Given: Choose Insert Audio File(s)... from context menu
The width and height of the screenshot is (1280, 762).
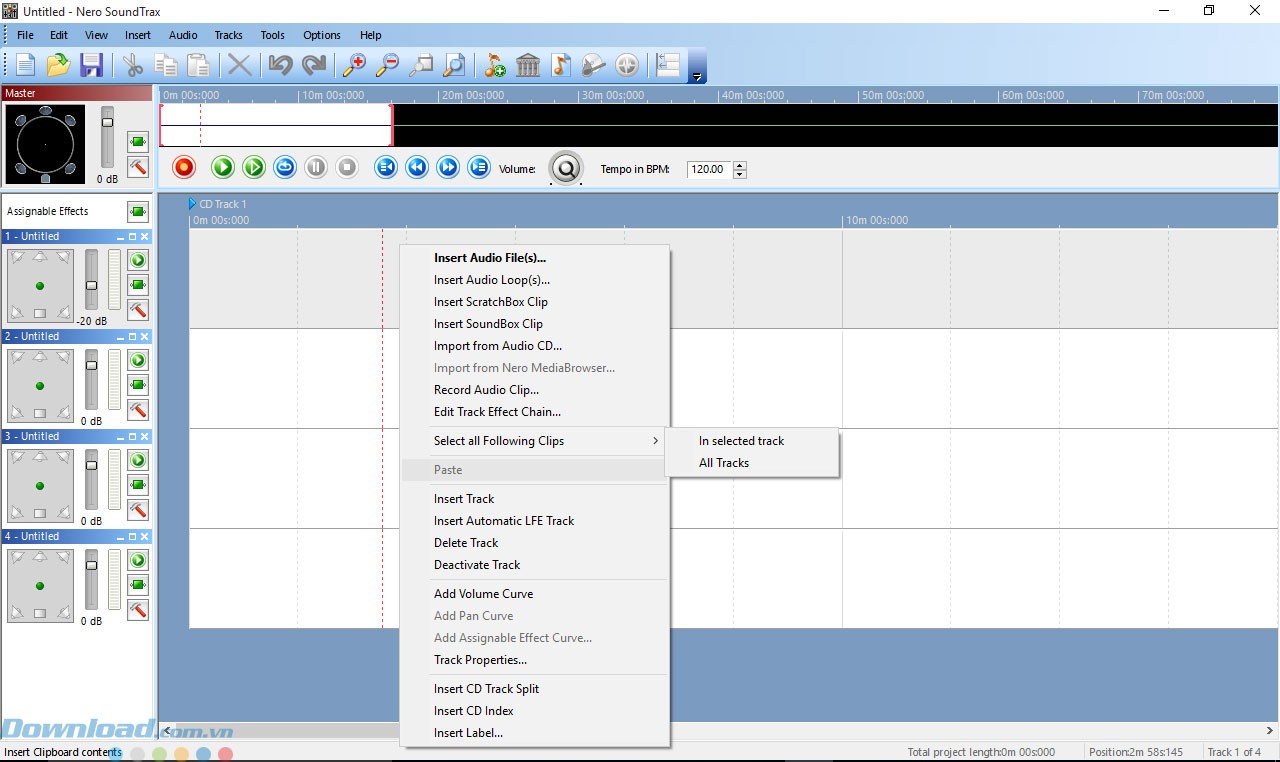Looking at the screenshot, I should point(489,258).
